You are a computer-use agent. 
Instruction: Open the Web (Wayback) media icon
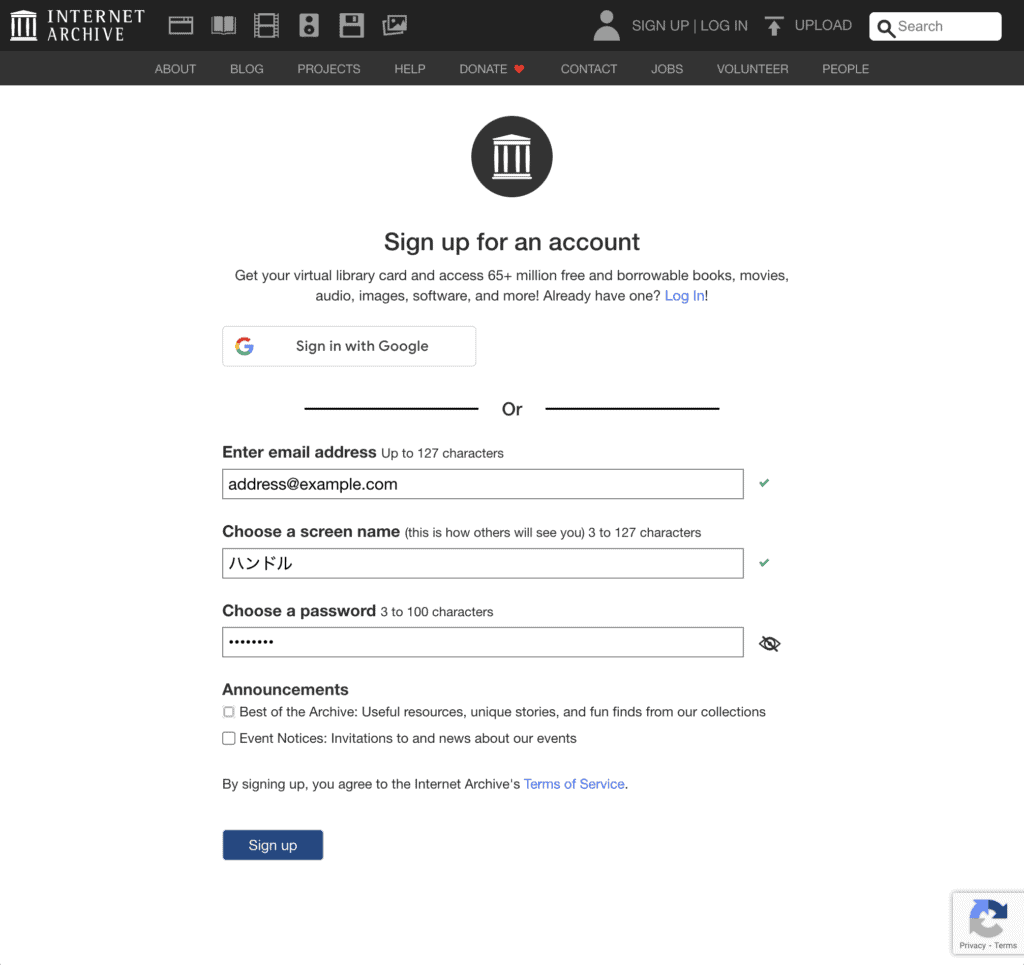[181, 25]
